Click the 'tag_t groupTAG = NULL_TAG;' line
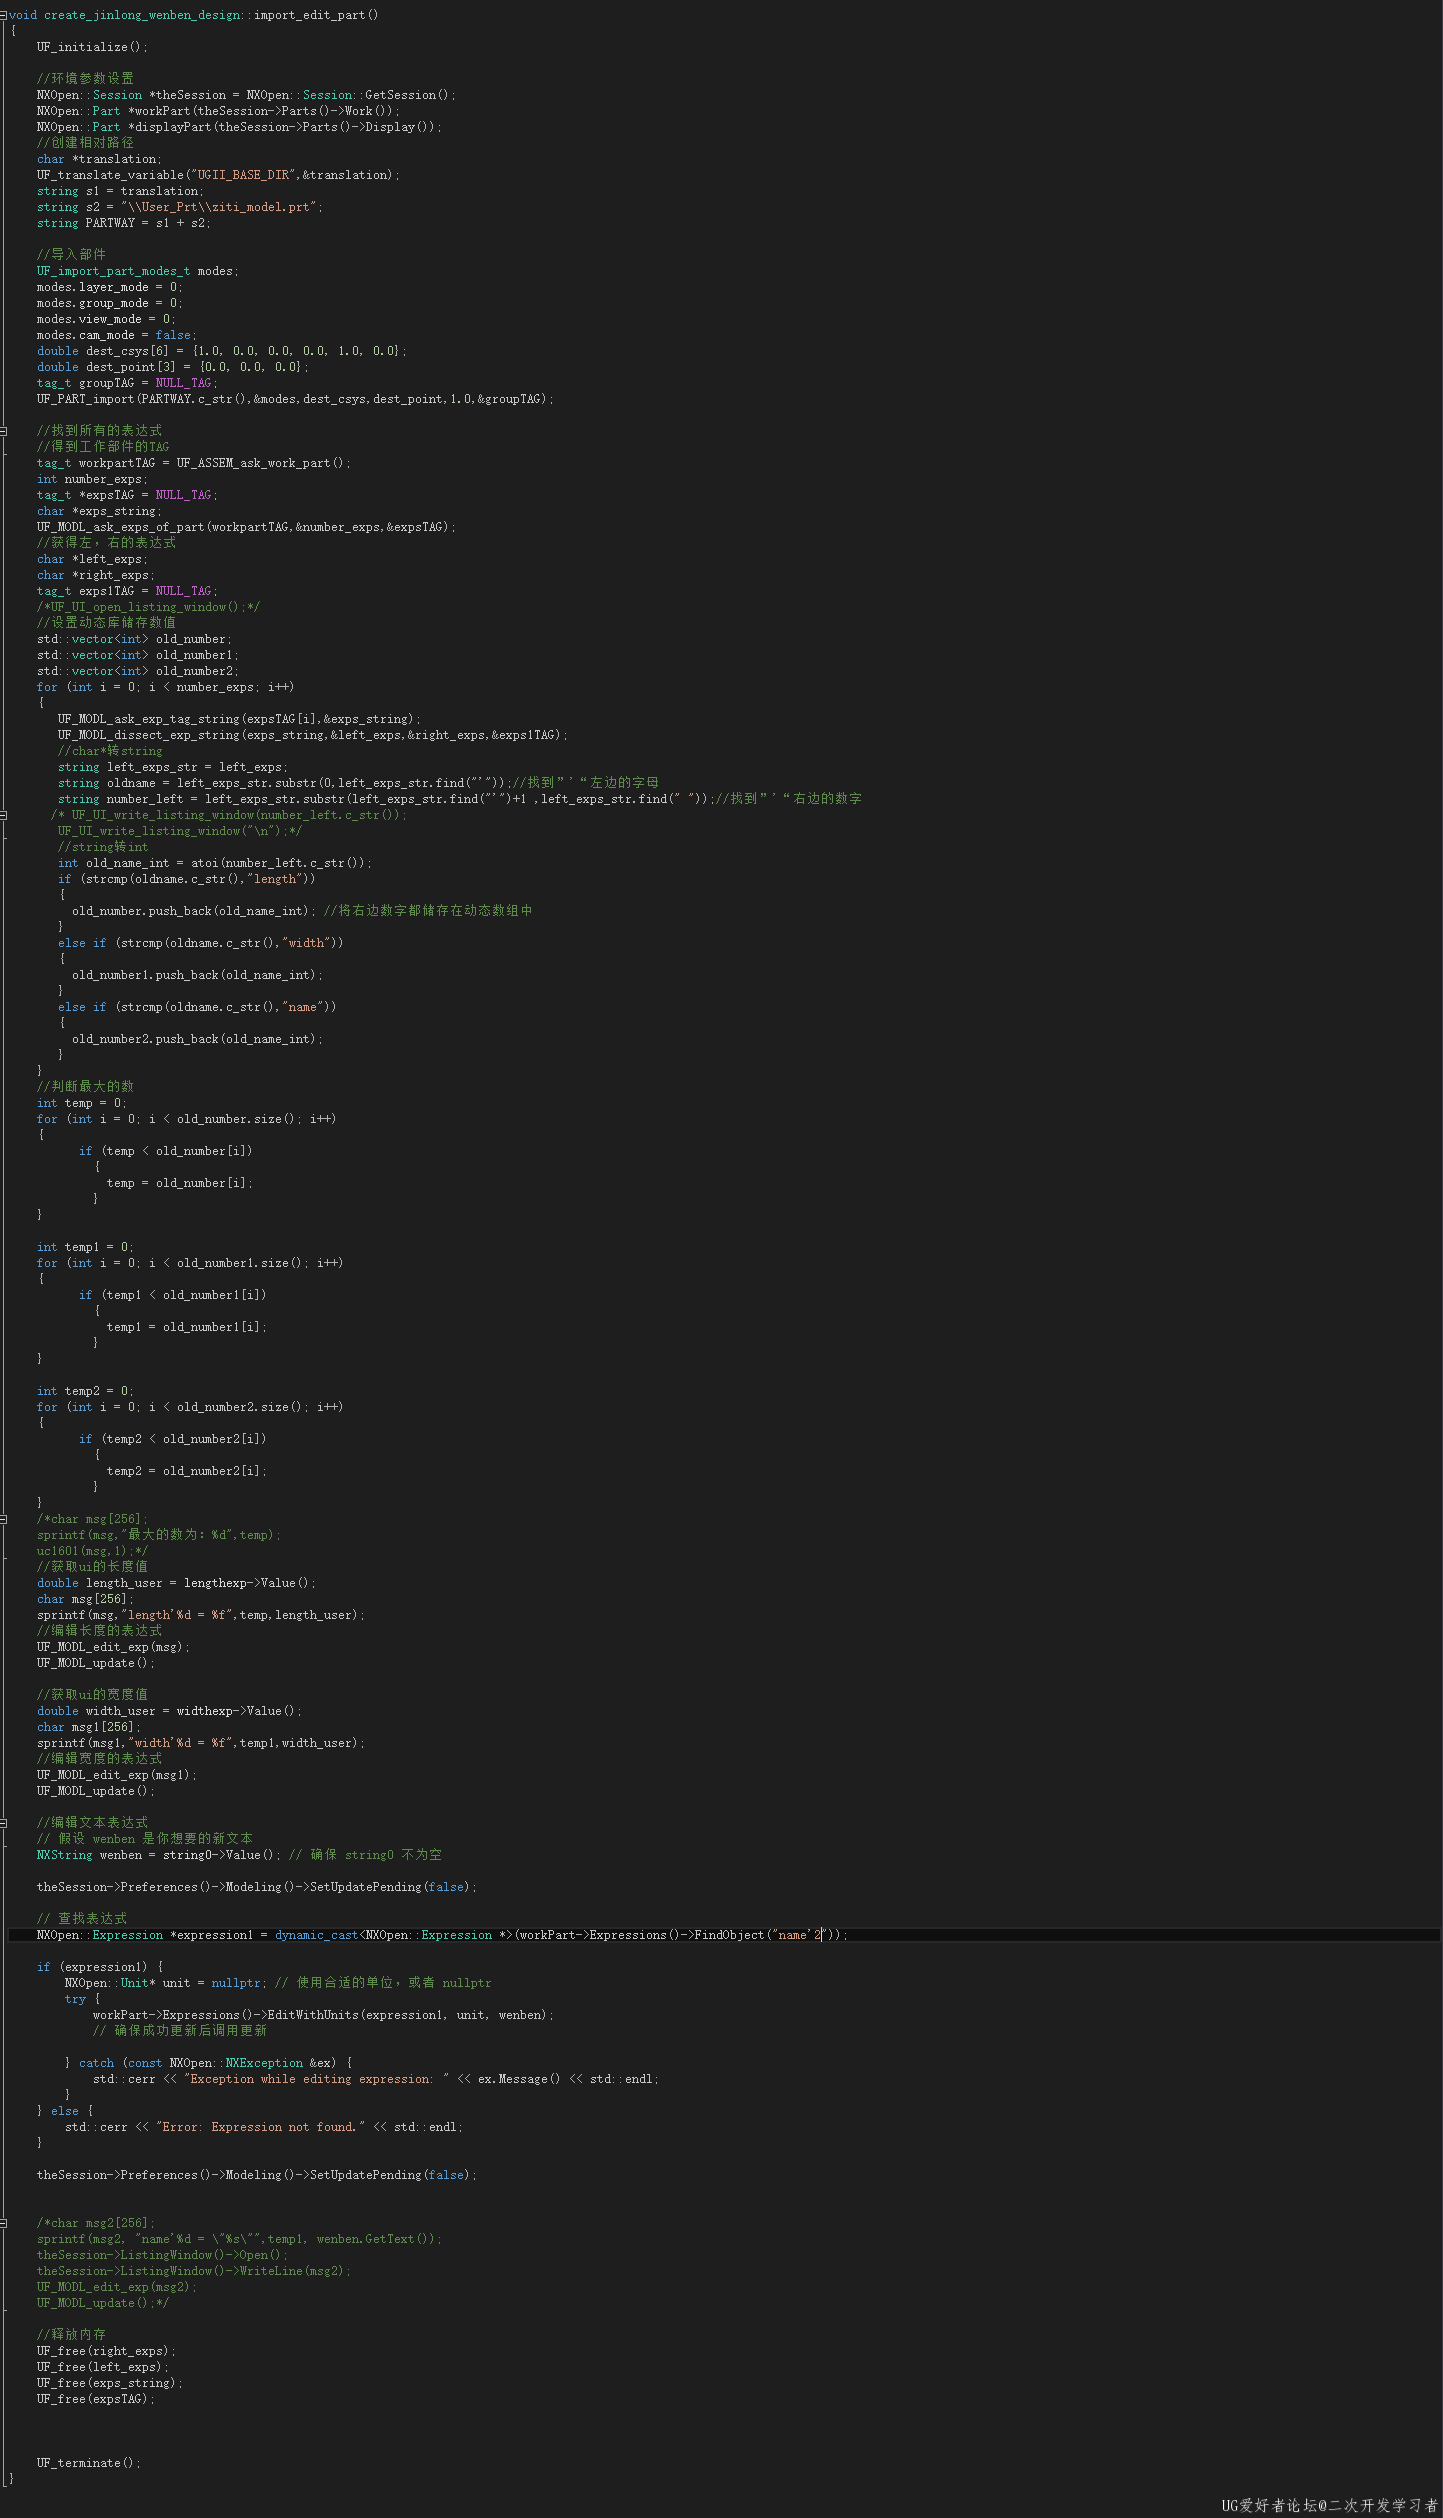This screenshot has height=2518, width=1443. 127,383
